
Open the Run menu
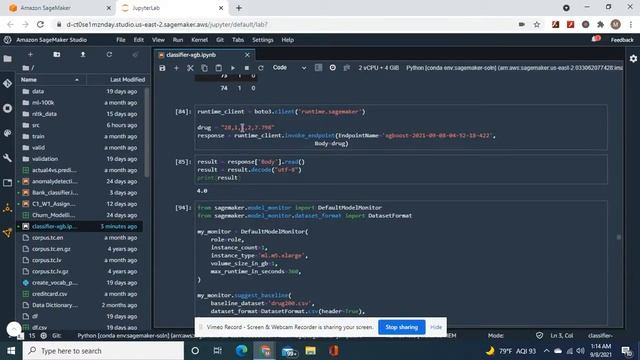(178, 40)
